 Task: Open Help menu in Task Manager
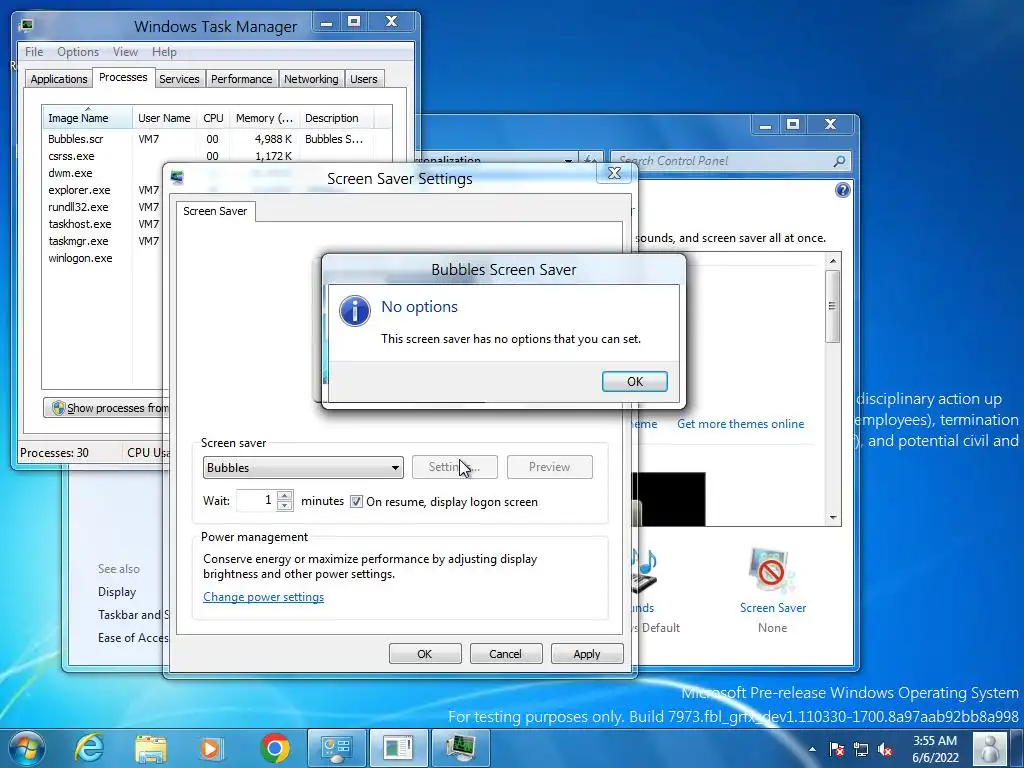[x=164, y=52]
